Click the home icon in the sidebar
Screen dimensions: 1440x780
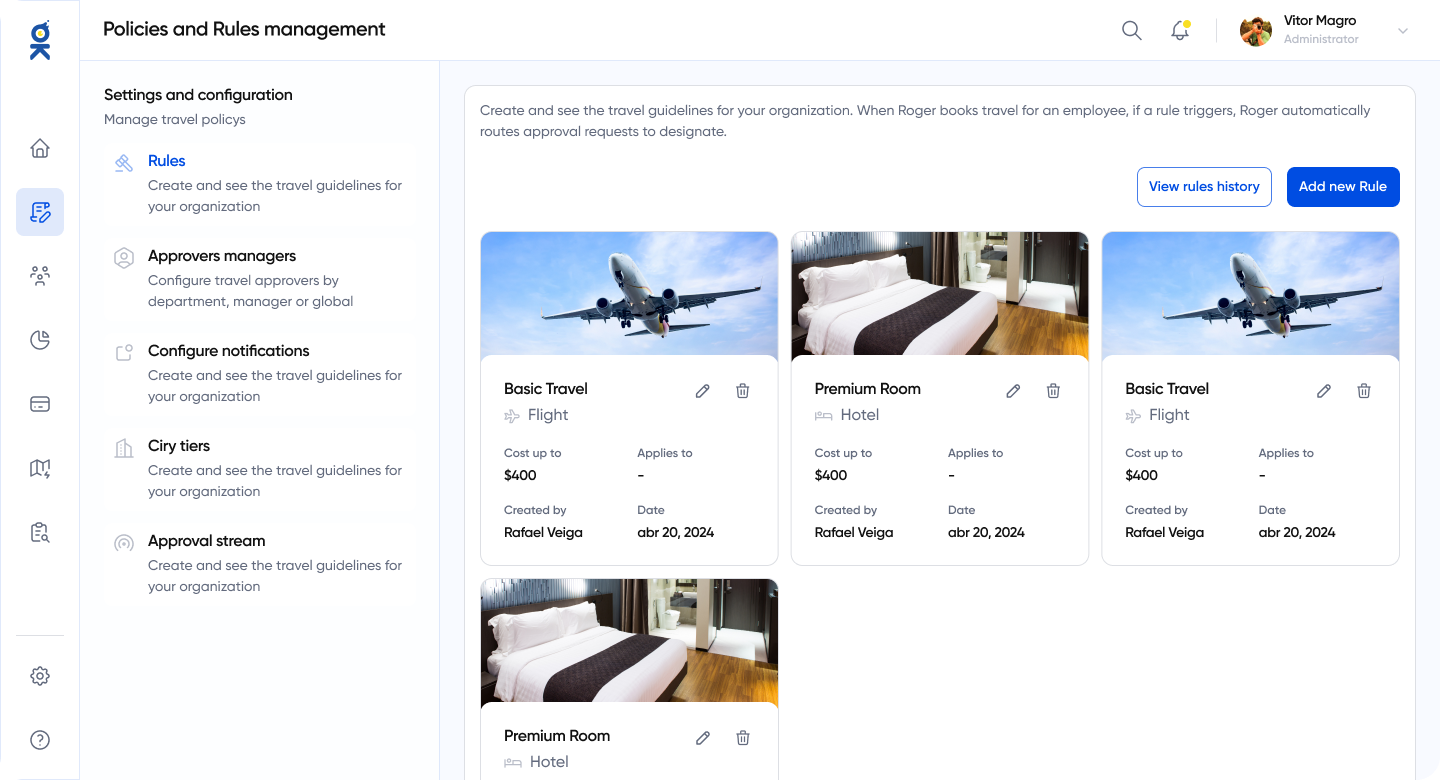coord(40,149)
